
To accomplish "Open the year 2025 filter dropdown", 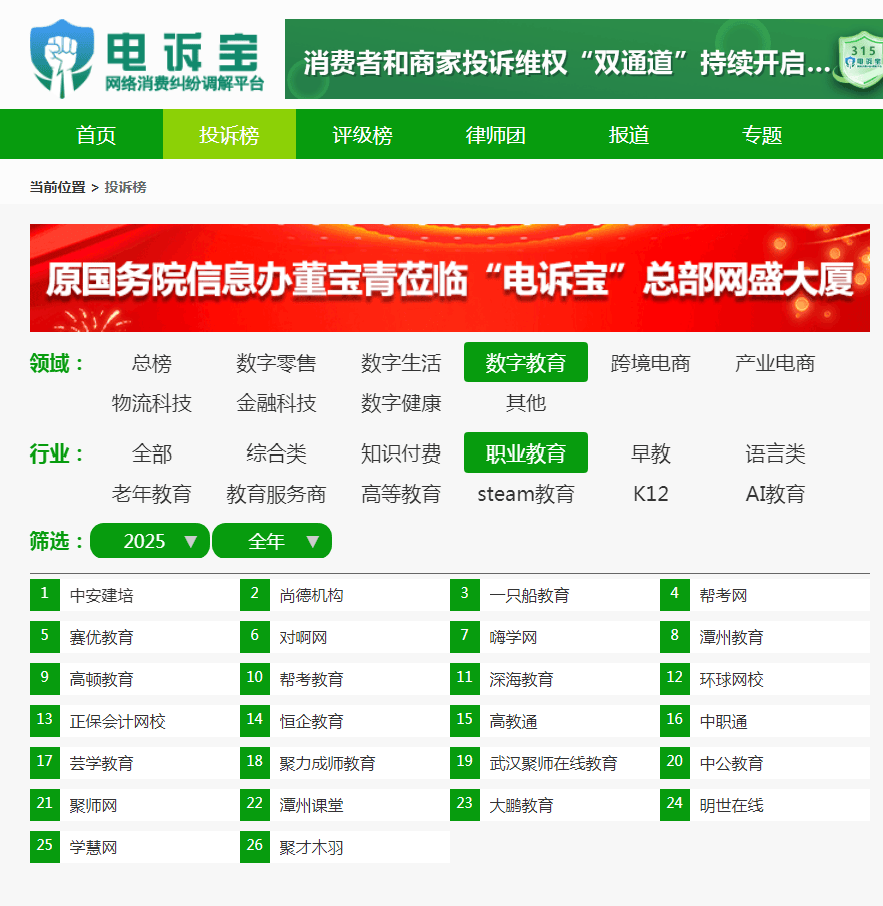I will pyautogui.click(x=150, y=541).
